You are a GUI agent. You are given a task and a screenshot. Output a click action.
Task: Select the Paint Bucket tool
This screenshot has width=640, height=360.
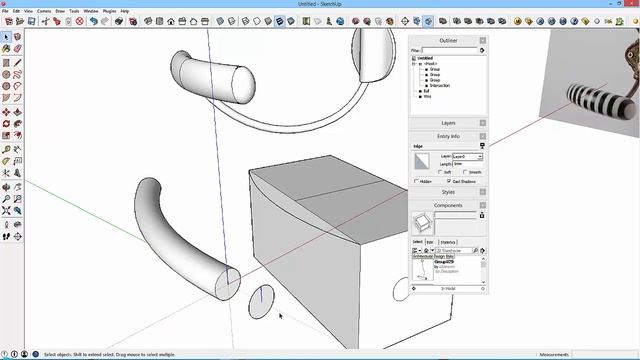click(6, 49)
